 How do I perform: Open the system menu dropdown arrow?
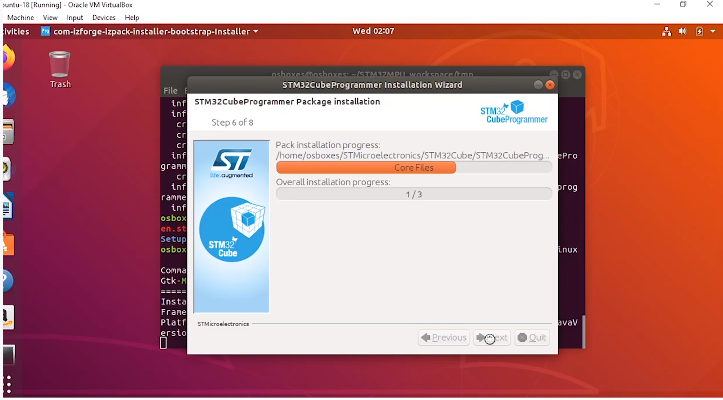coord(713,31)
